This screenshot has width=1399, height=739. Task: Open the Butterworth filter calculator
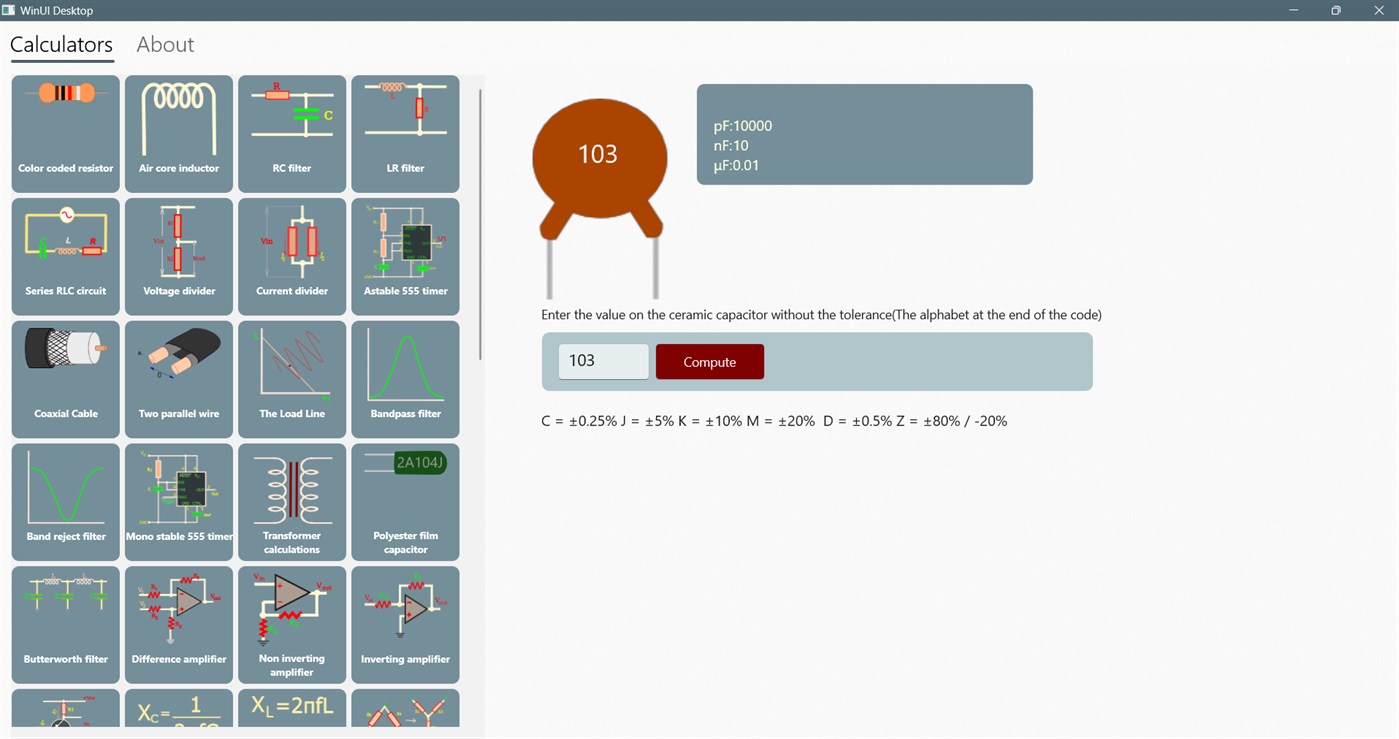[x=65, y=624]
